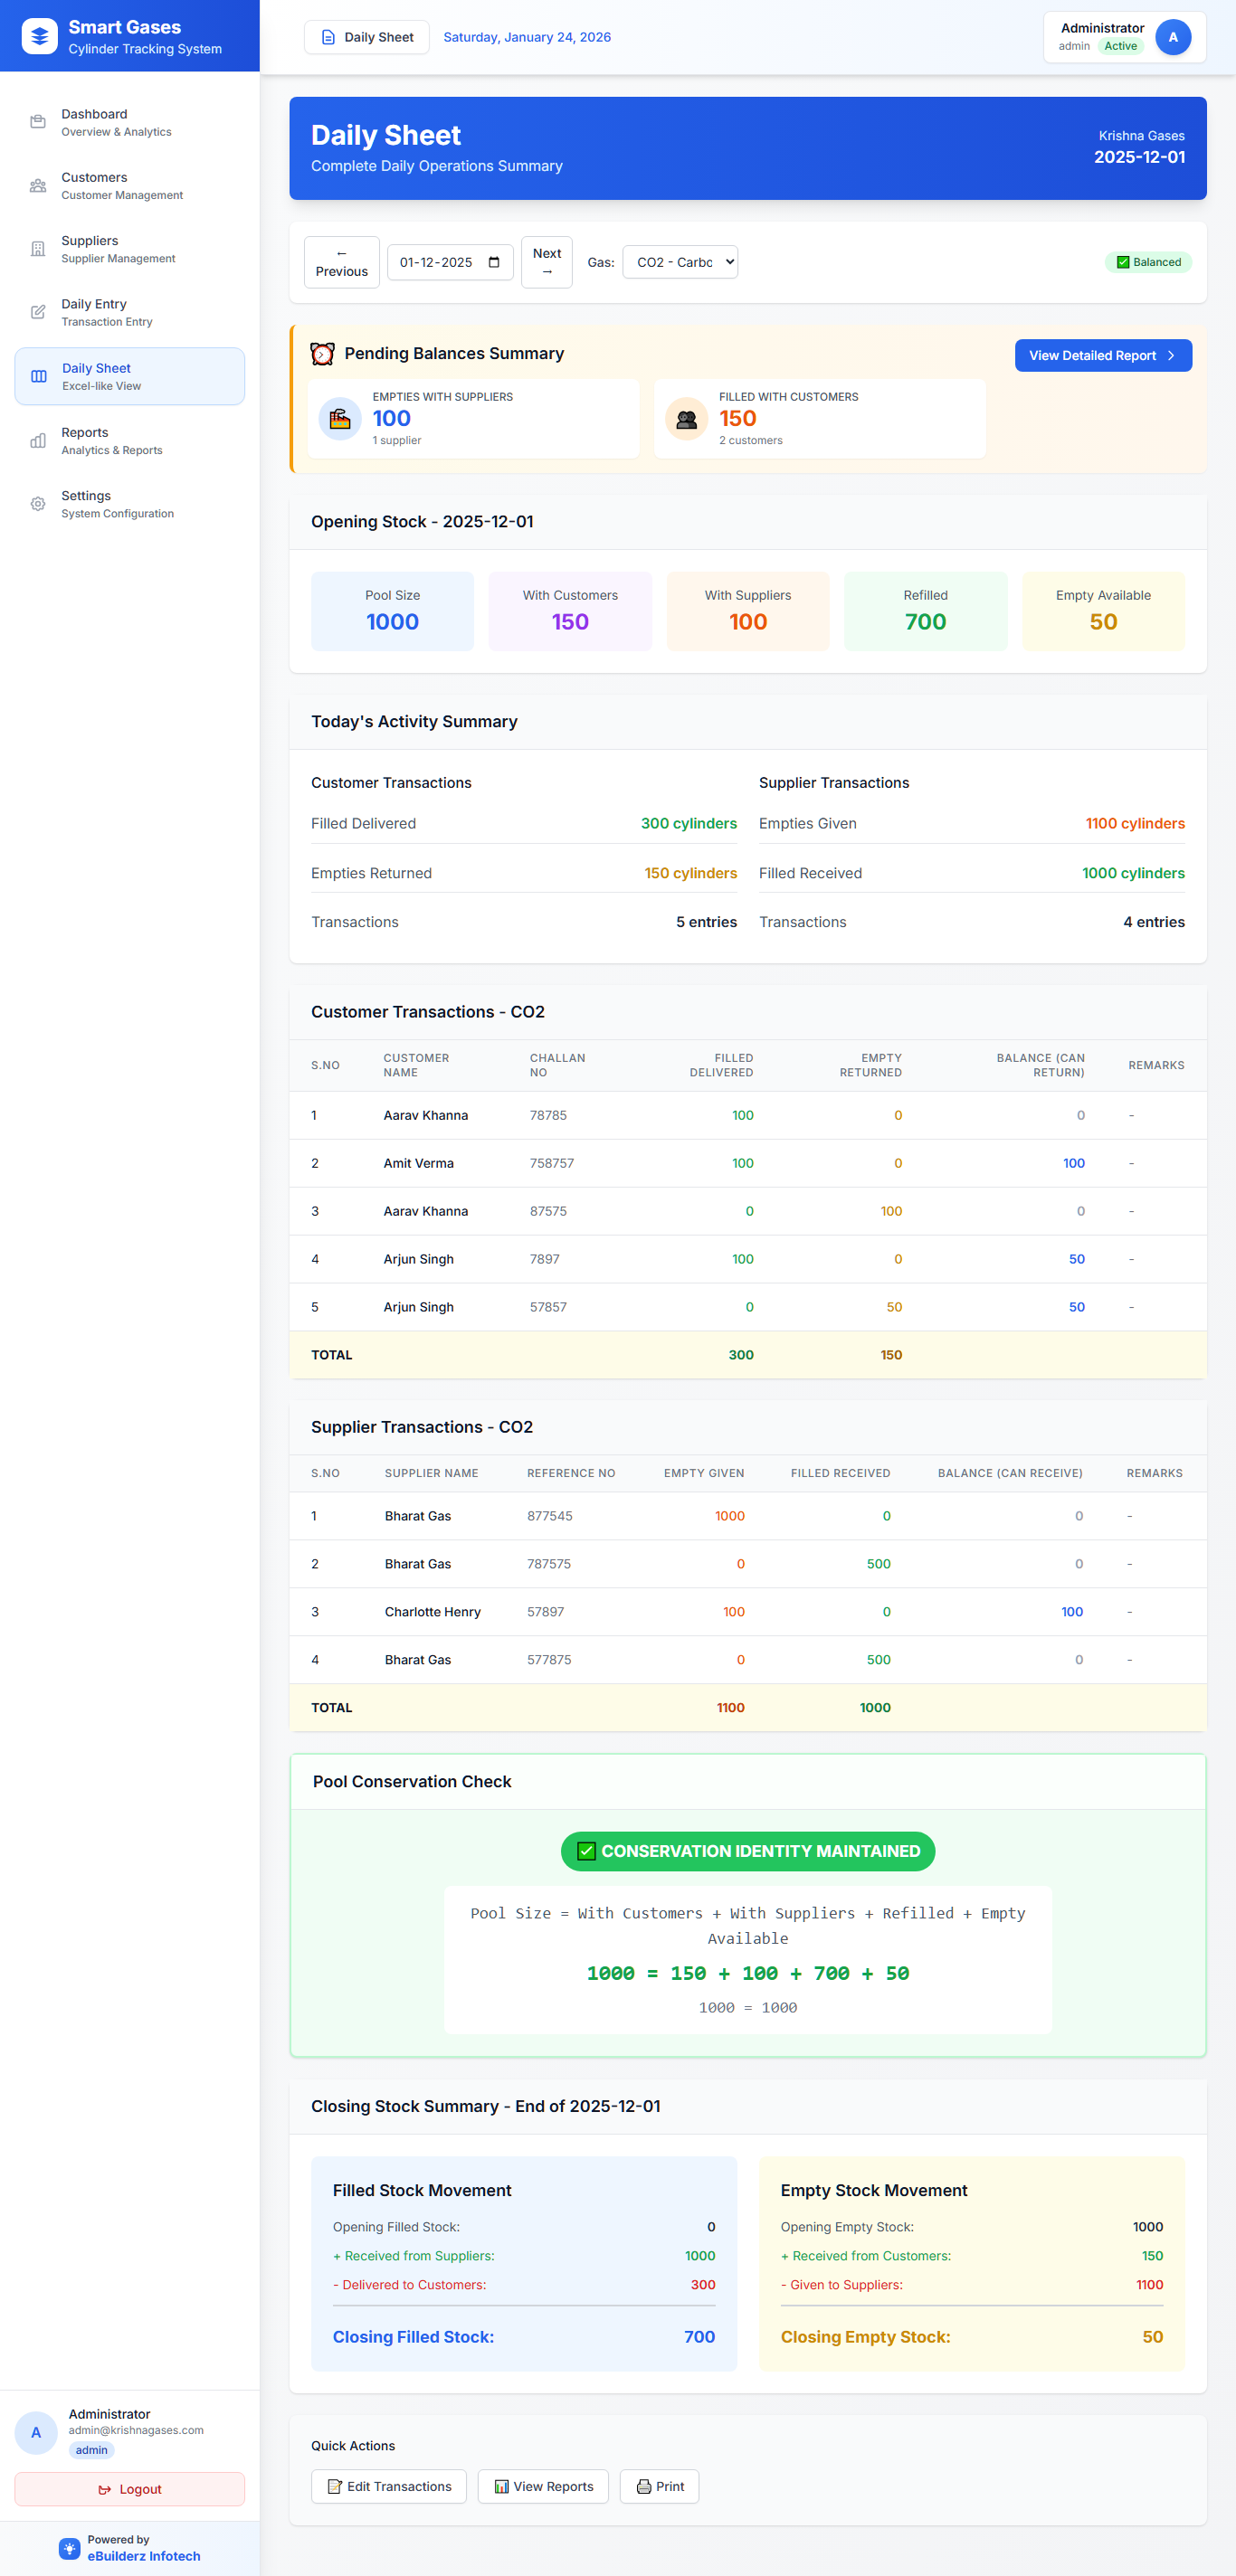1236x2576 pixels.
Task: Click the With Suppliers 100 card
Action: pyautogui.click(x=748, y=611)
